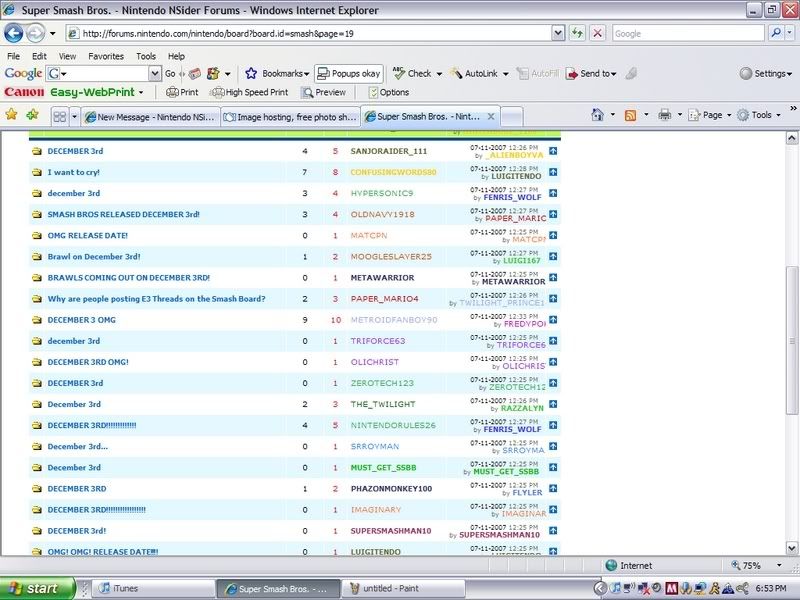Click the Canon Print button
800x600 pixels.
(x=182, y=92)
